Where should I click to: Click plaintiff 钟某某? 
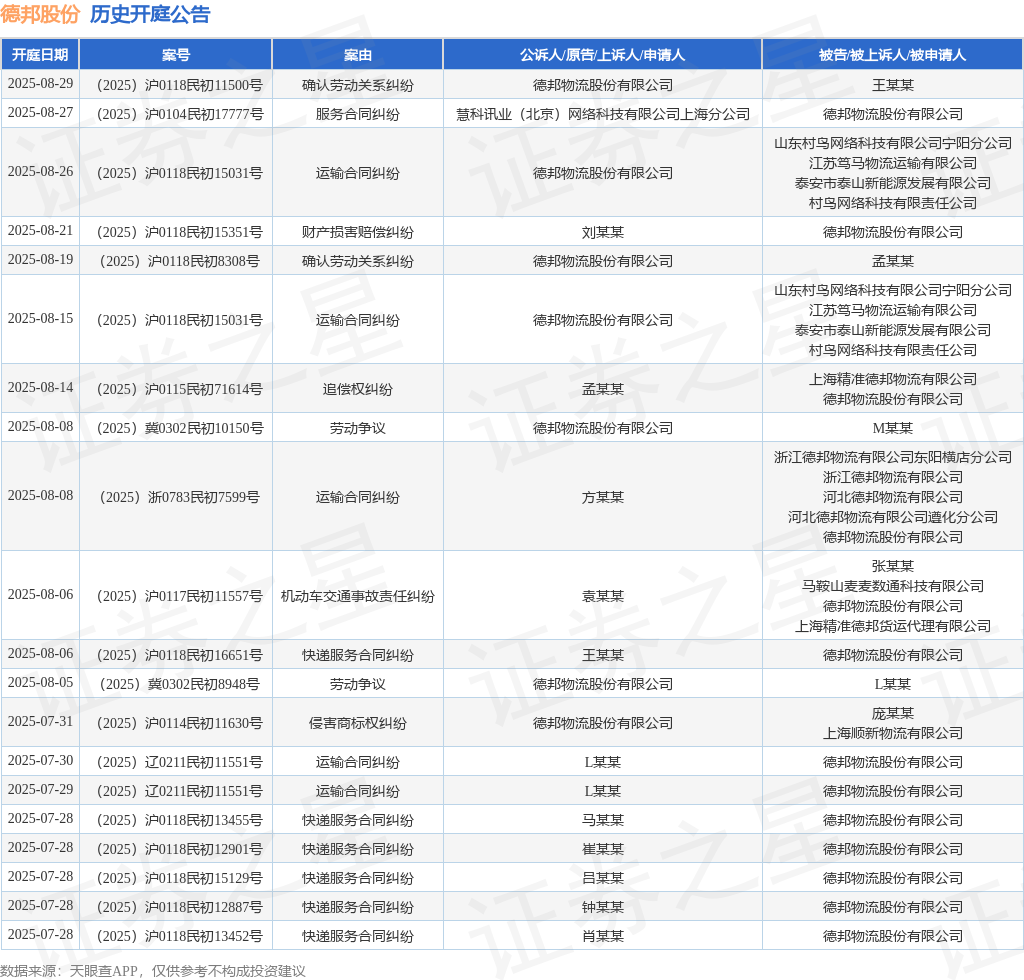602,907
